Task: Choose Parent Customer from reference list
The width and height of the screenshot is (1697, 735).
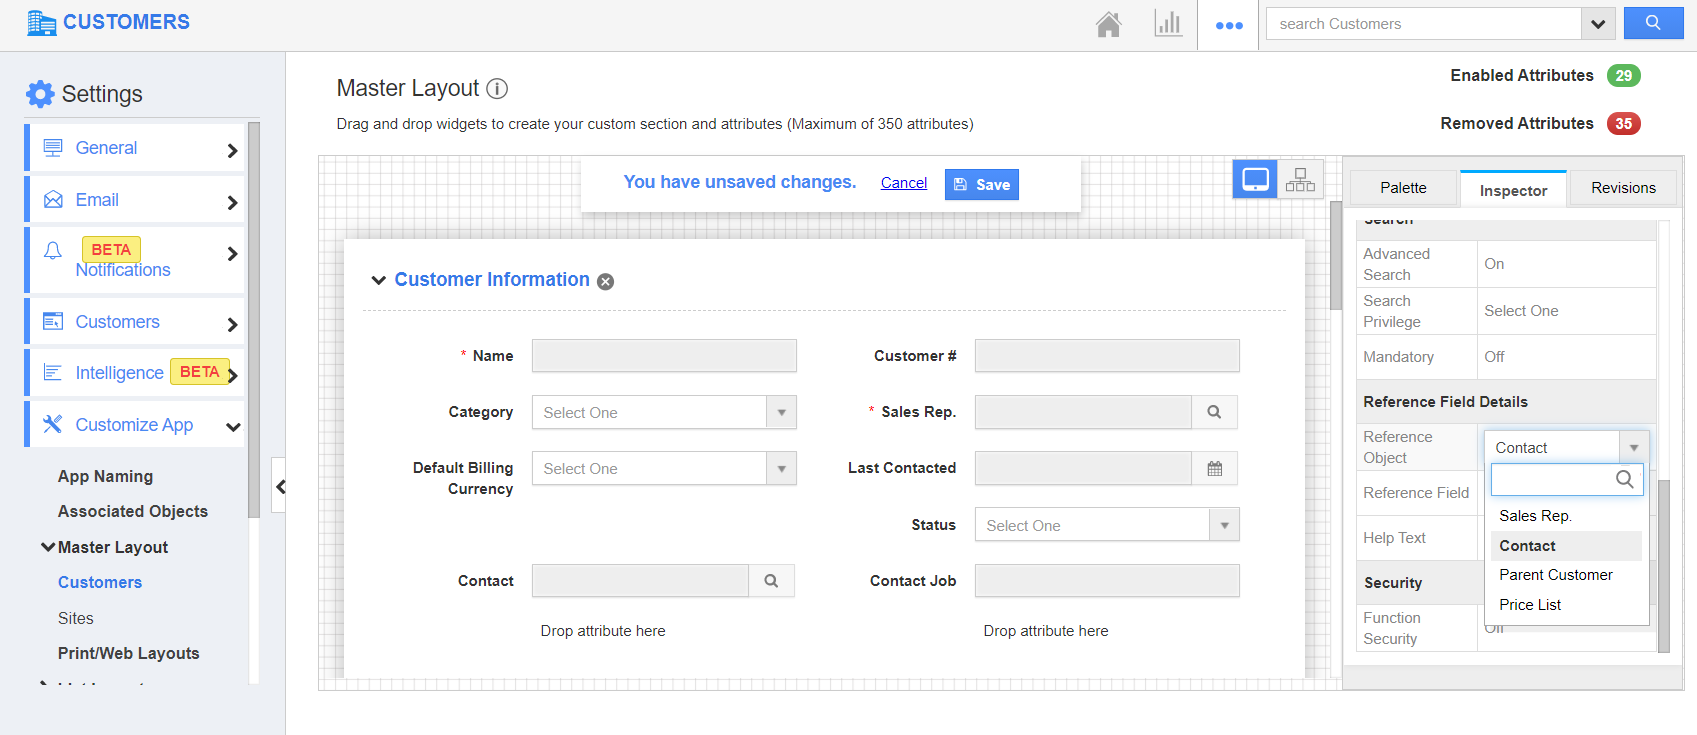Action: [x=1555, y=575]
